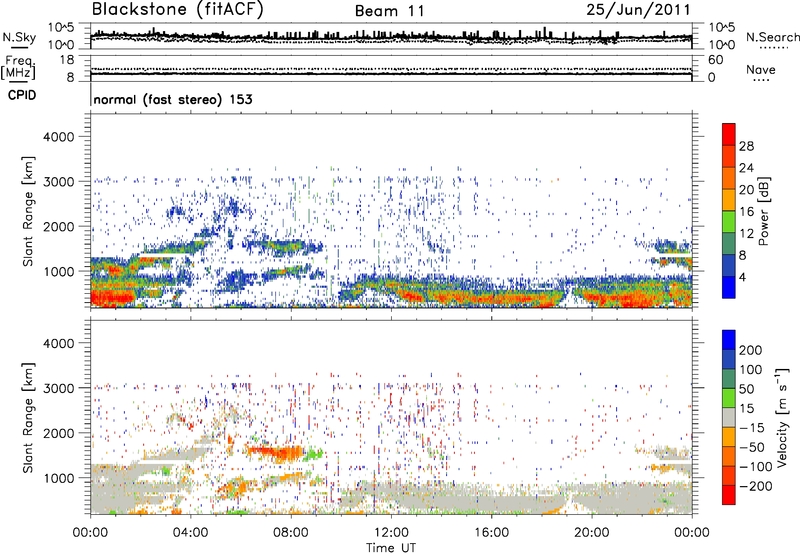Click Velocity segment between -50 and -100
This screenshot has height=554, width=800.
[x=729, y=456]
